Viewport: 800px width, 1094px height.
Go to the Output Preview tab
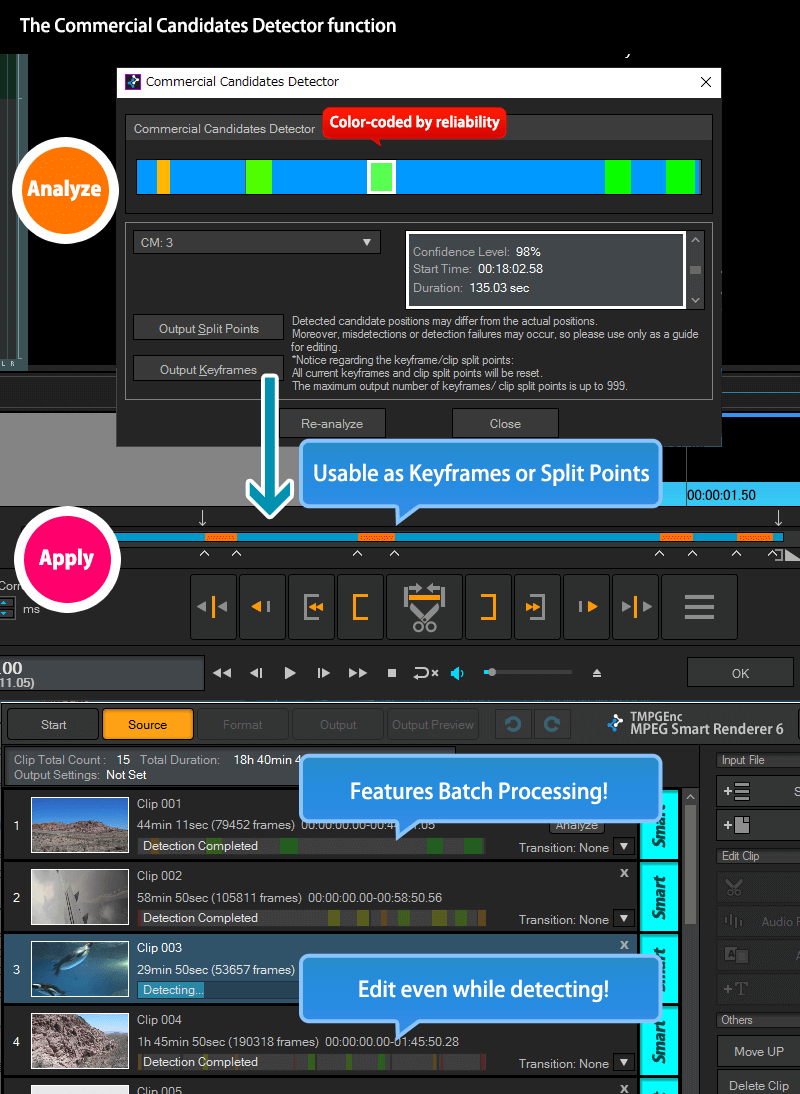[x=433, y=725]
